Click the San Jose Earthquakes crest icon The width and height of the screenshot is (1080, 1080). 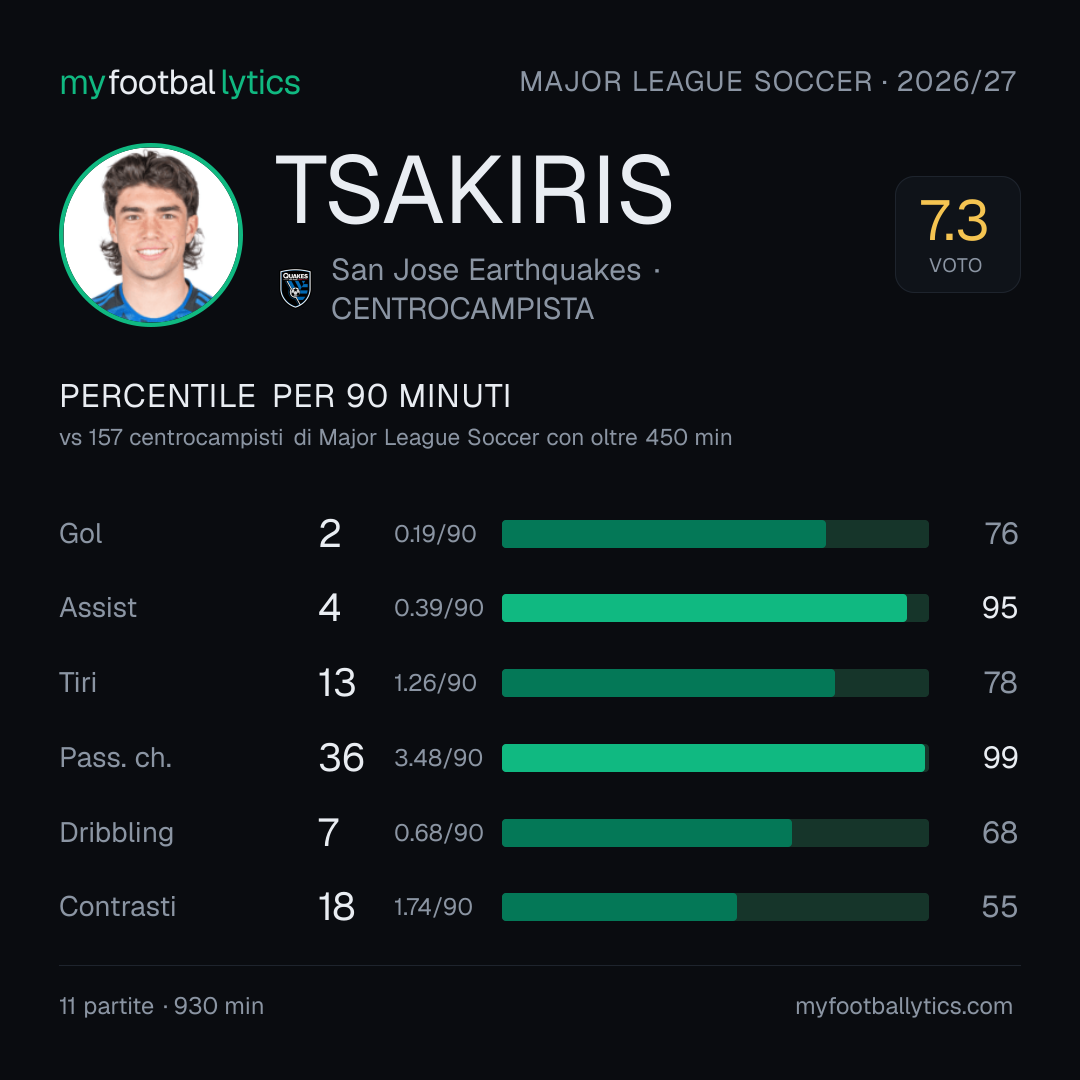pyautogui.click(x=295, y=288)
